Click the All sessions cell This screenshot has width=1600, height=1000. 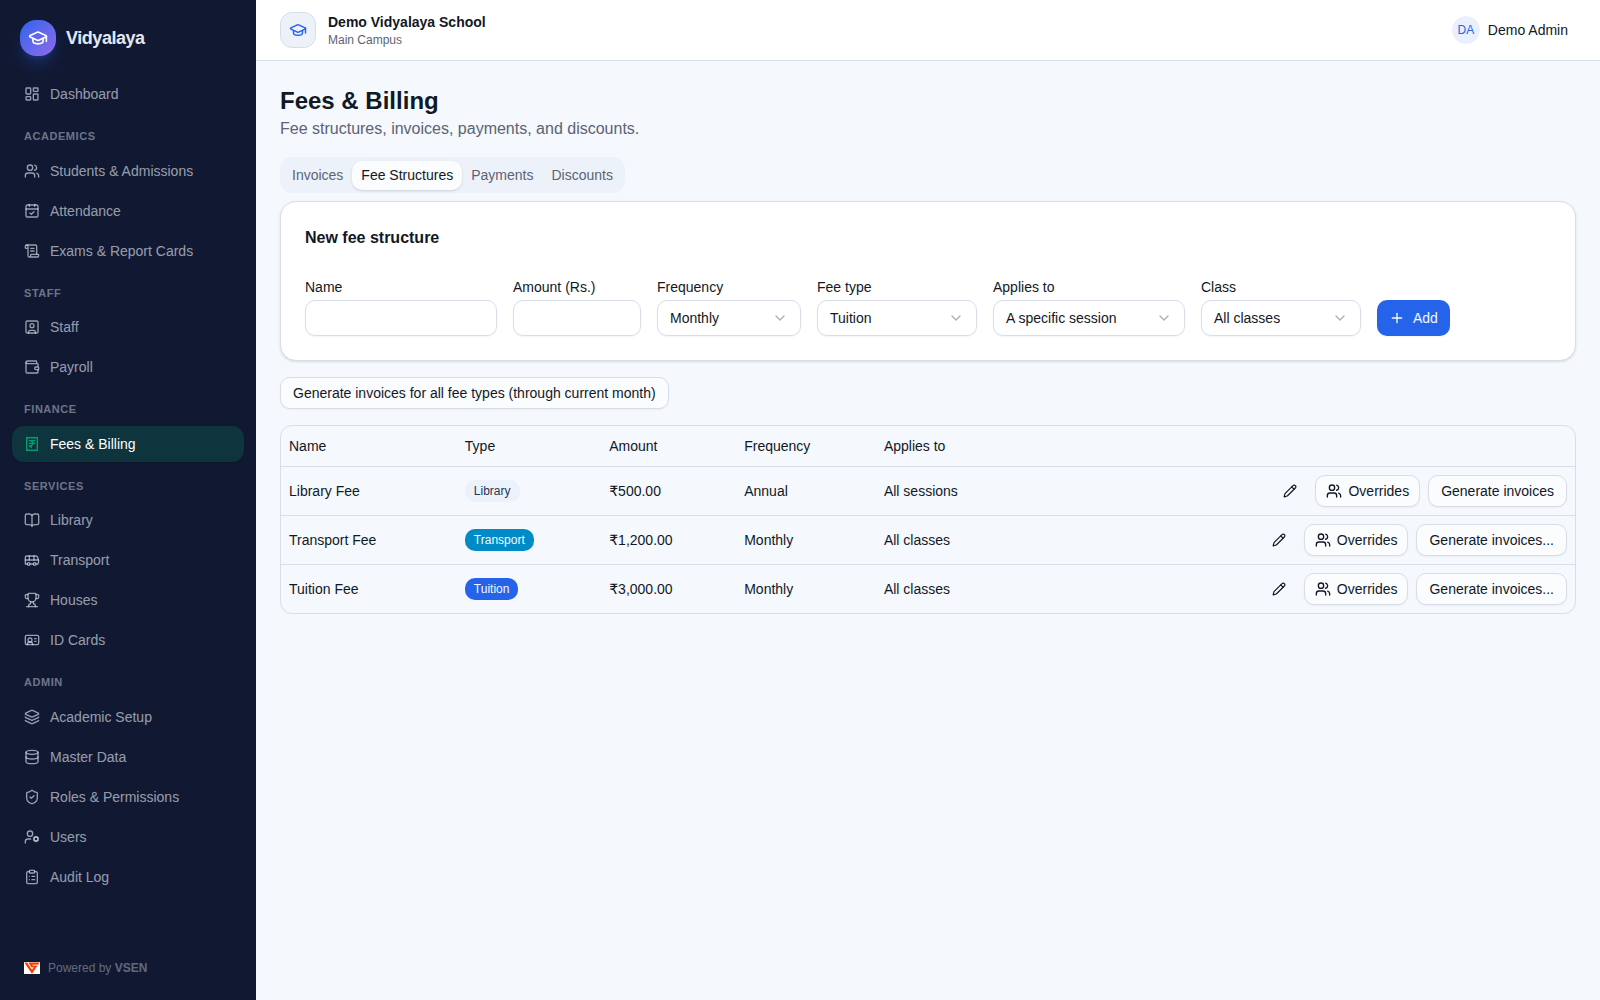pos(921,491)
